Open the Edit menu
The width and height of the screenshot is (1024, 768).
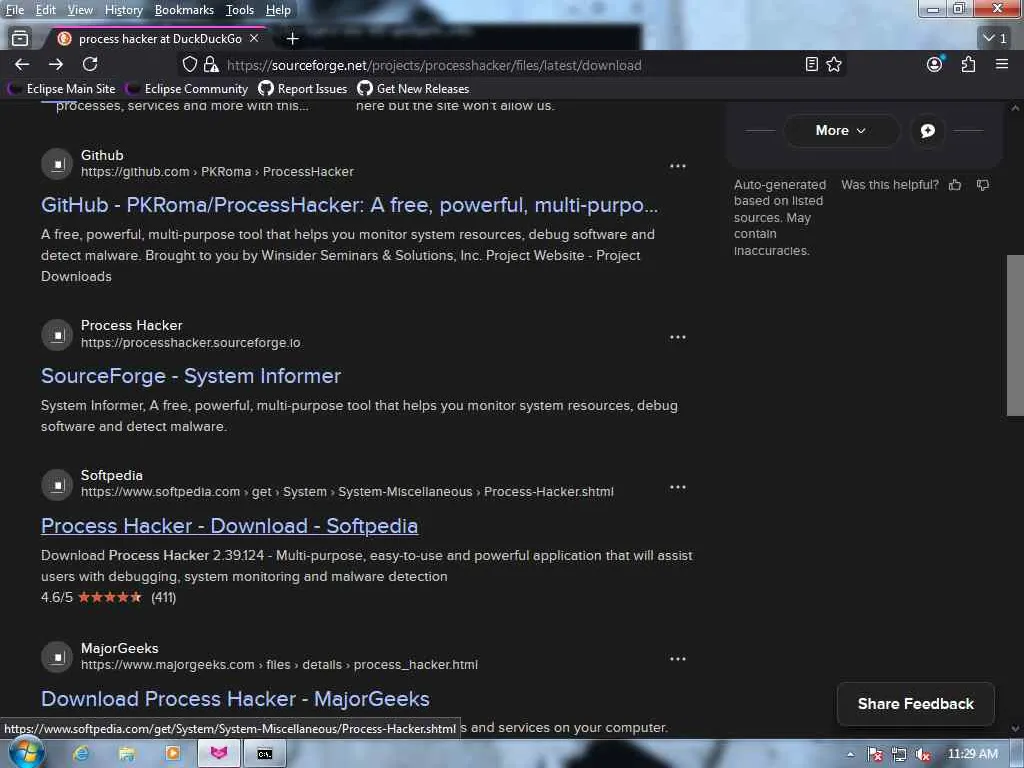pyautogui.click(x=46, y=10)
